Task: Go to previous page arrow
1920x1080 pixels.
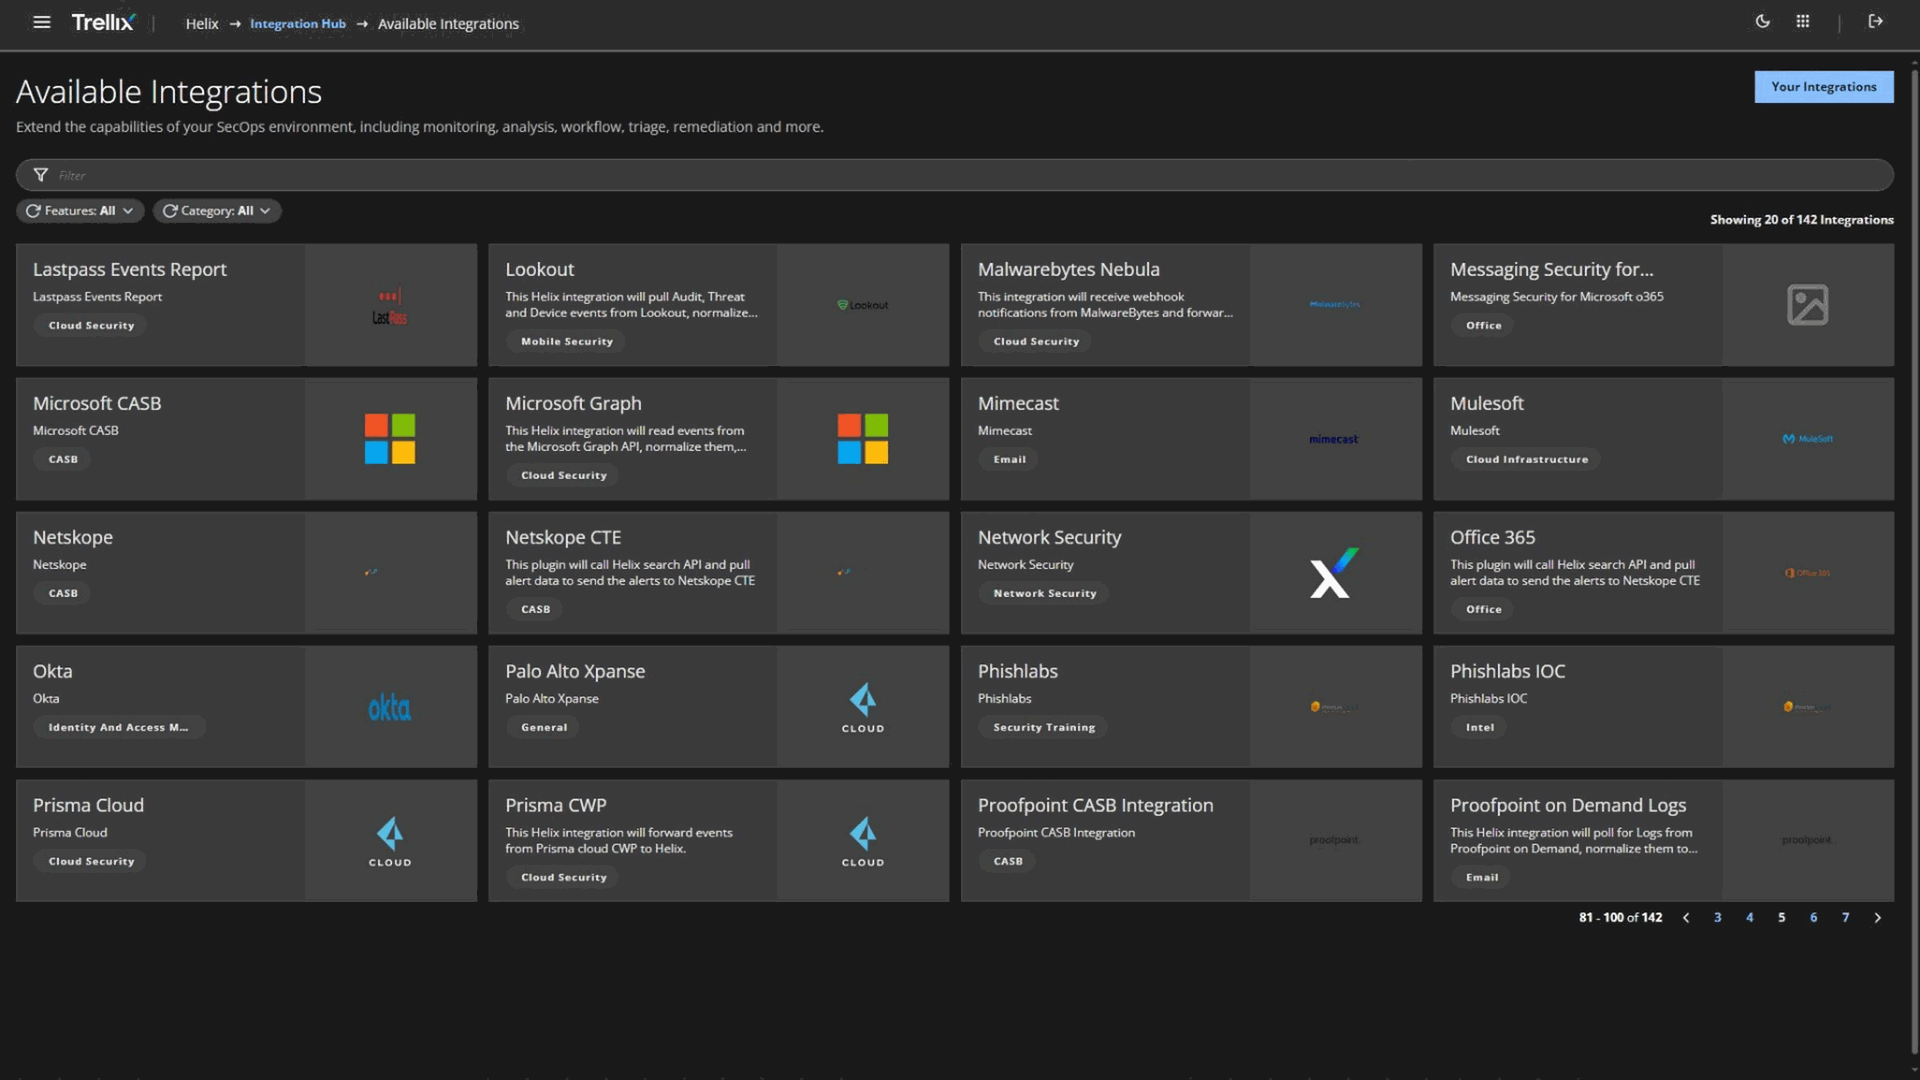Action: pos(1686,918)
